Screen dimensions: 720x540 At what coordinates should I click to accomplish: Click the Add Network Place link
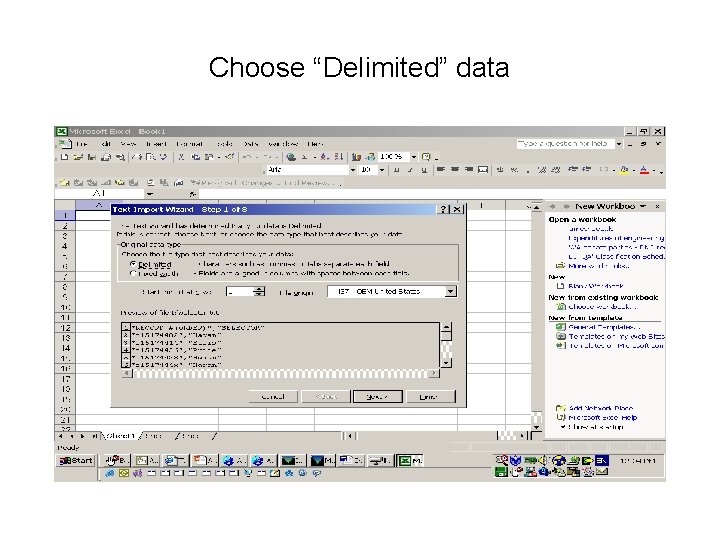click(x=601, y=408)
